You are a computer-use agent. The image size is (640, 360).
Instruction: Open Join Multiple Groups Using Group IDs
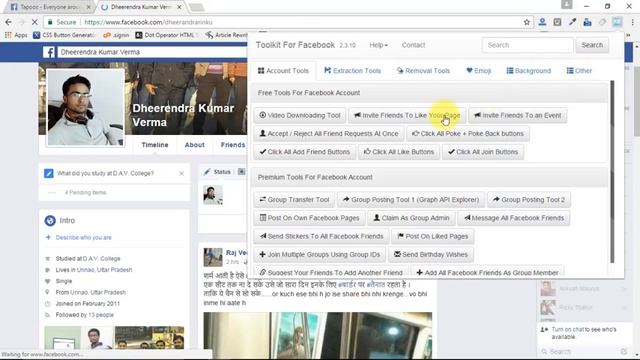tap(320, 255)
